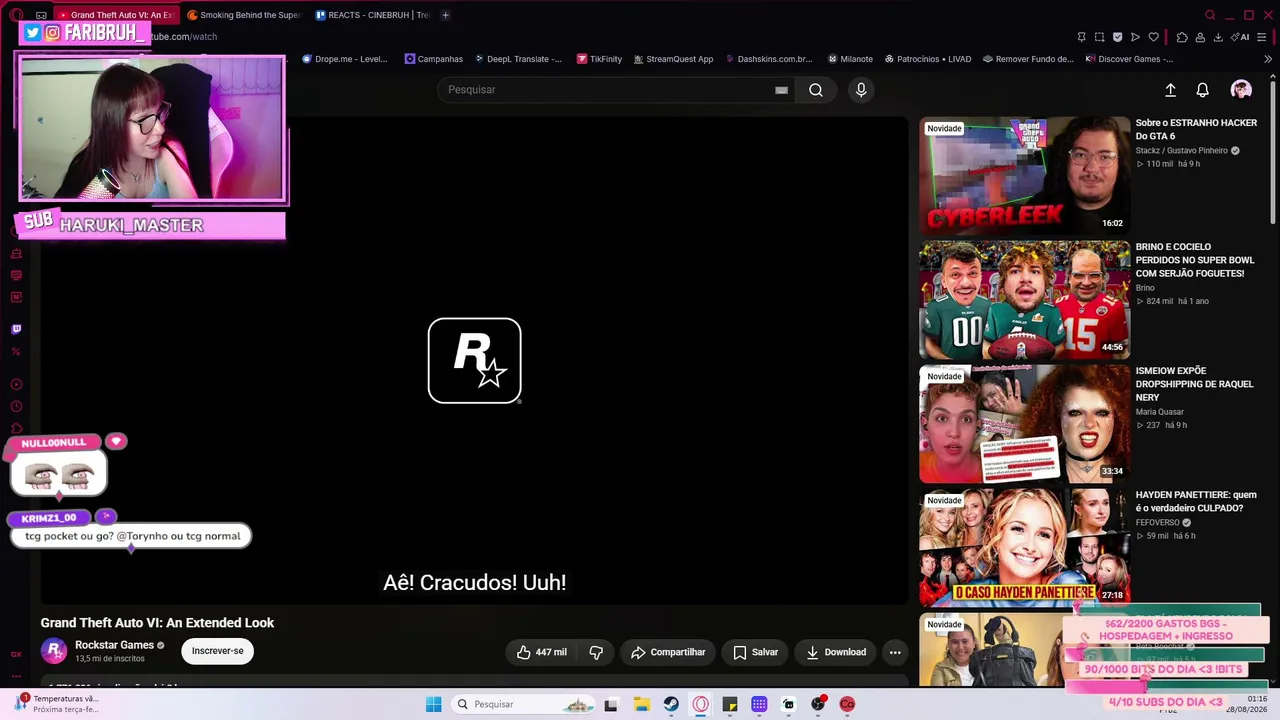Open the browser easy setup menu icon
The image size is (1280, 720).
pyautogui.click(x=1263, y=37)
